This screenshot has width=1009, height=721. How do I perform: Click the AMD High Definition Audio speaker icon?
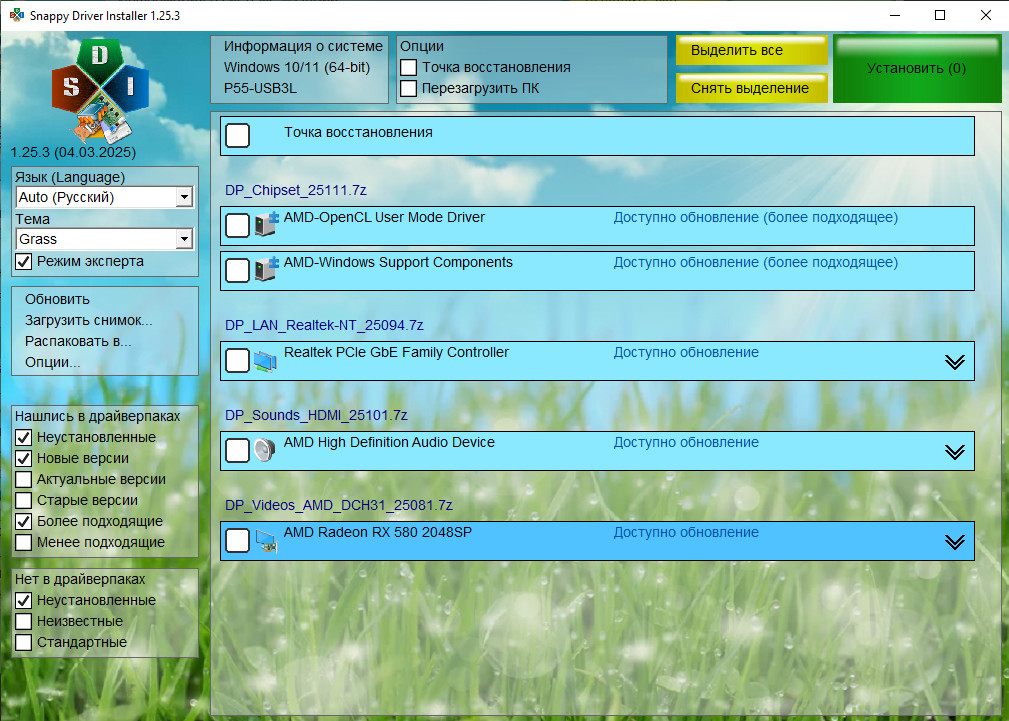click(264, 450)
